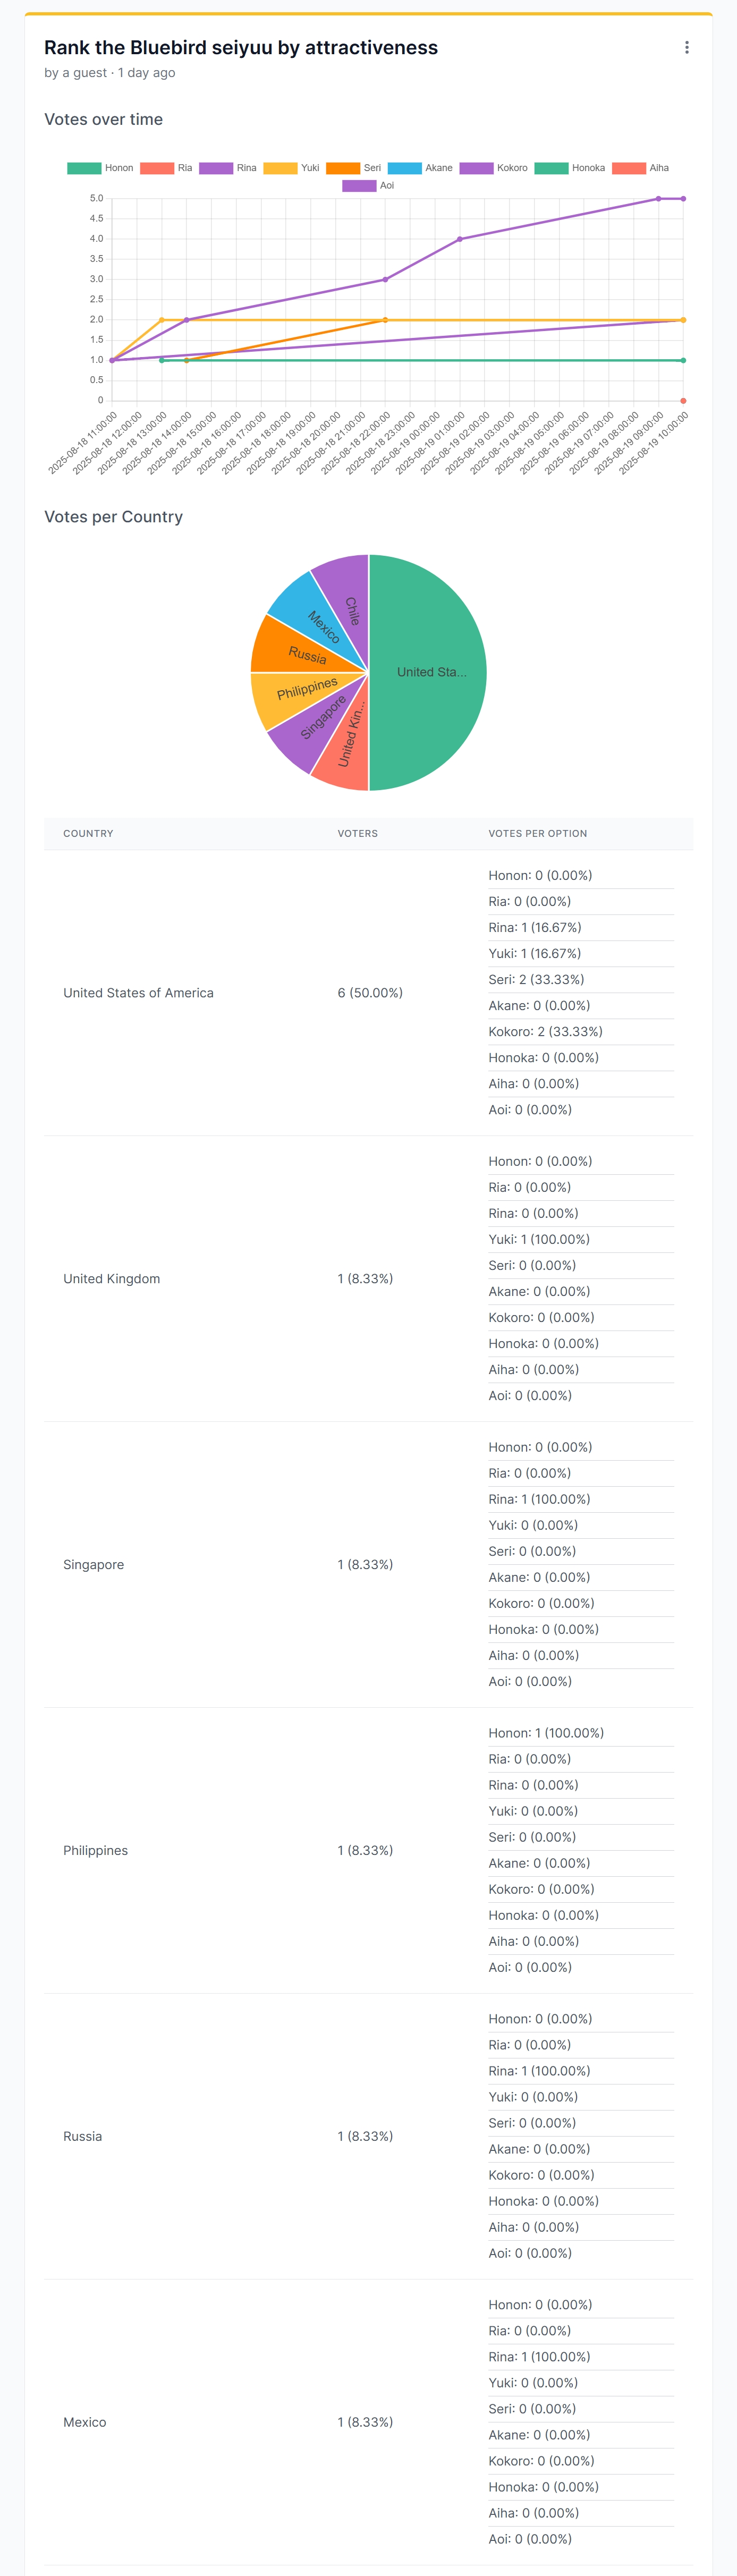Toggle Rina series visibility in legend
This screenshot has height=2576, width=737.
click(x=228, y=168)
